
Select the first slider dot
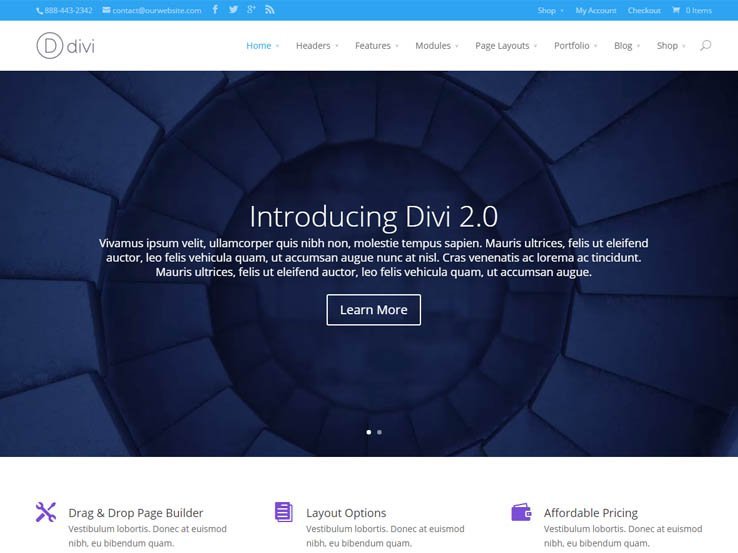click(369, 432)
